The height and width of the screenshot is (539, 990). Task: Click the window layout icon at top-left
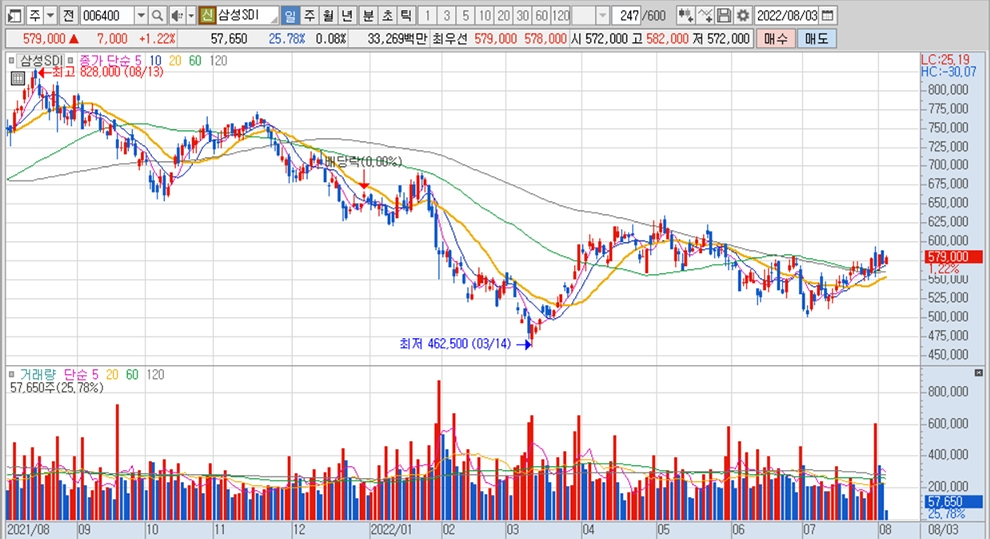click(x=13, y=16)
